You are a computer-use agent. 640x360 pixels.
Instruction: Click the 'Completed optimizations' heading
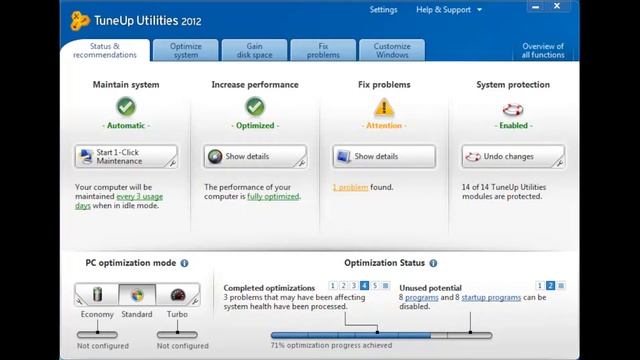[269, 288]
